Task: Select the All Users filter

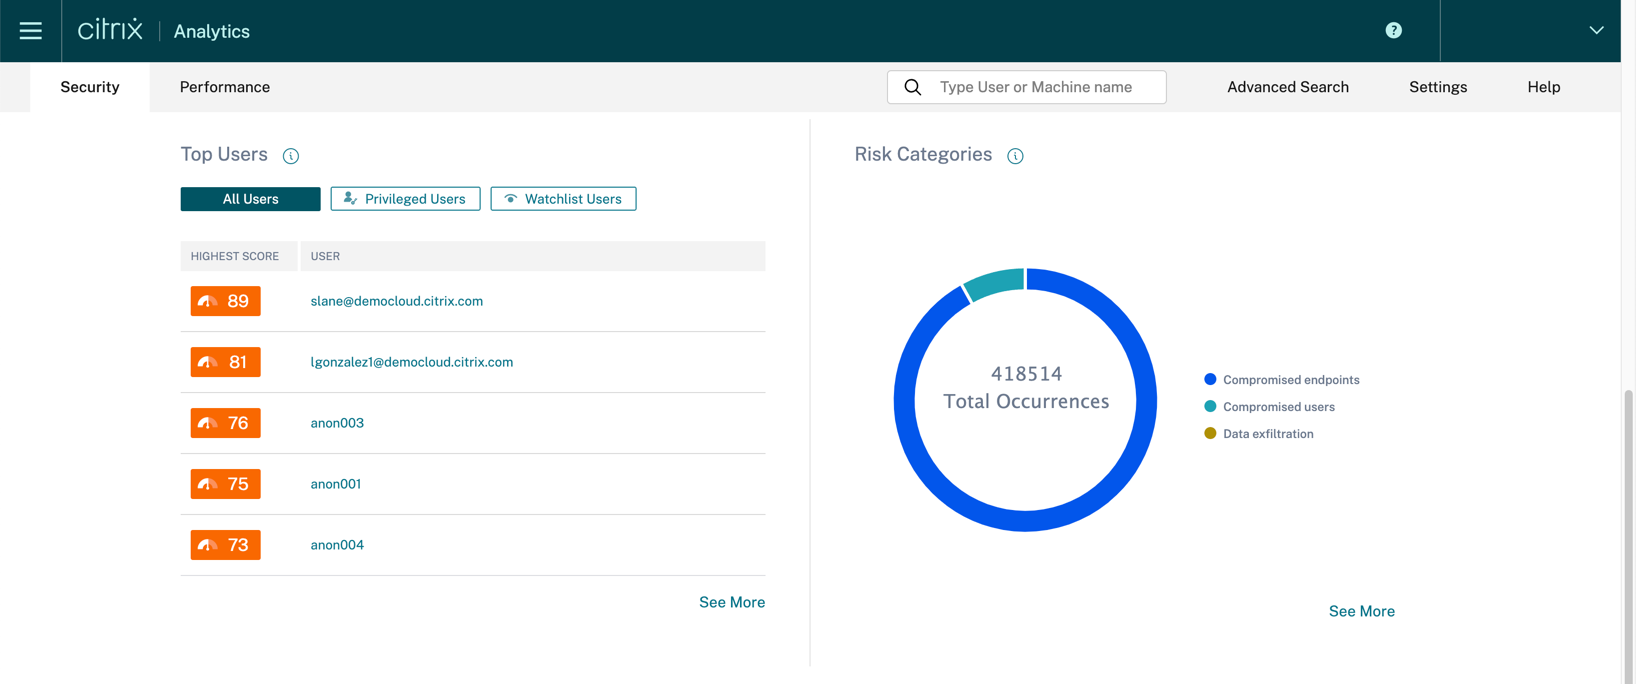Action: pyautogui.click(x=250, y=199)
